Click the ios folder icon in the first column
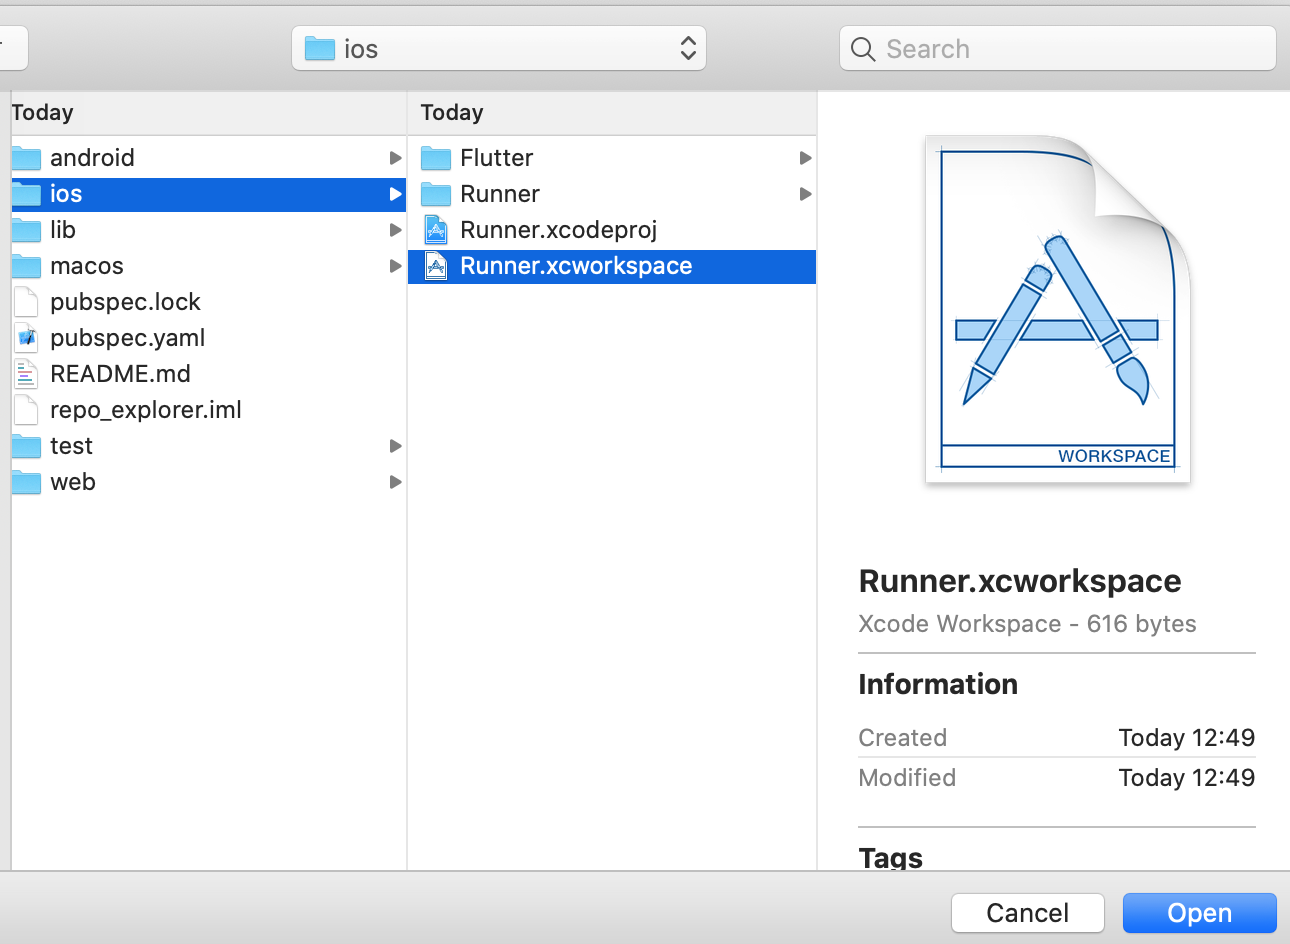Viewport: 1290px width, 944px height. coord(26,194)
